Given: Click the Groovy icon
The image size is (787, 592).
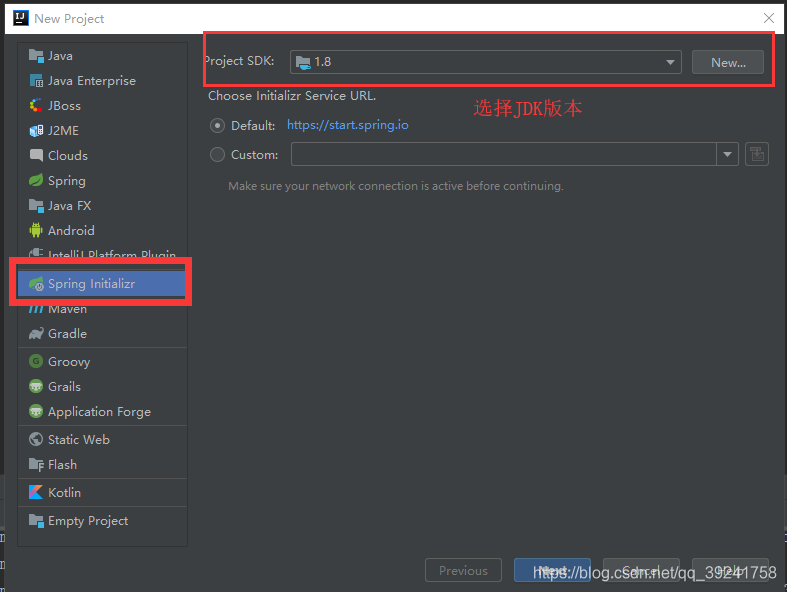Looking at the screenshot, I should pyautogui.click(x=36, y=361).
